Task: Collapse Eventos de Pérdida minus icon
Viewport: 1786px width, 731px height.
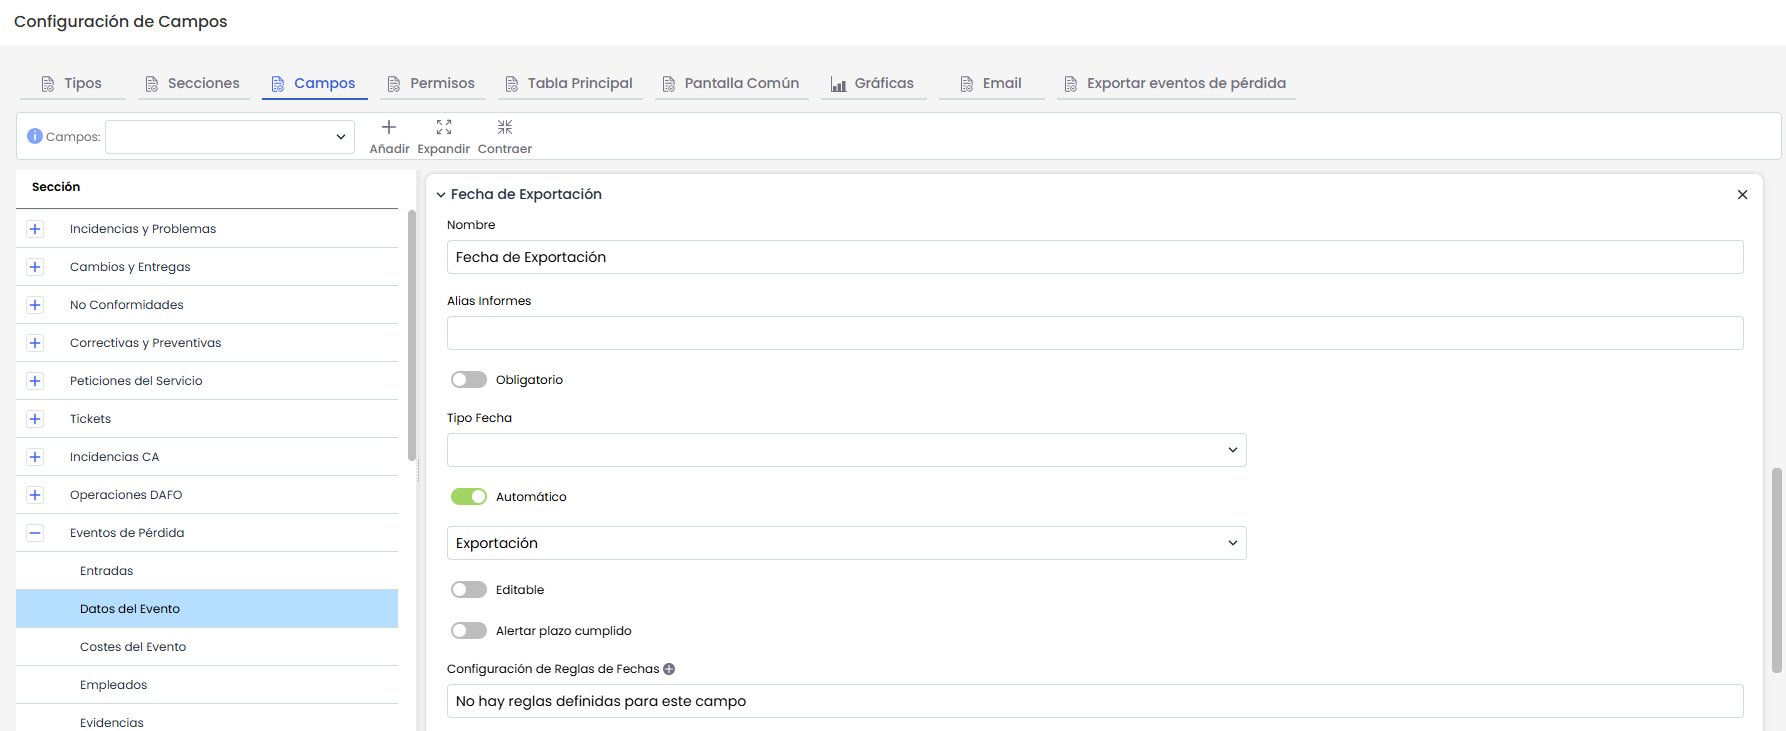Action: 35,533
